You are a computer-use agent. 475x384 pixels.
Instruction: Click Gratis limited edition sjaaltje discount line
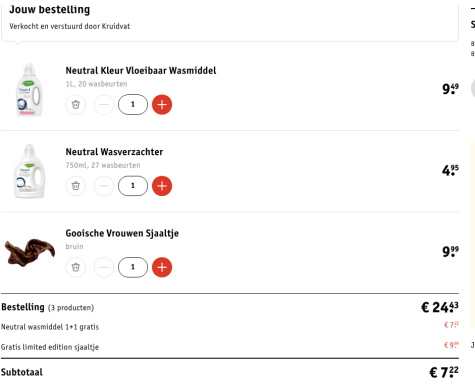(x=230, y=347)
